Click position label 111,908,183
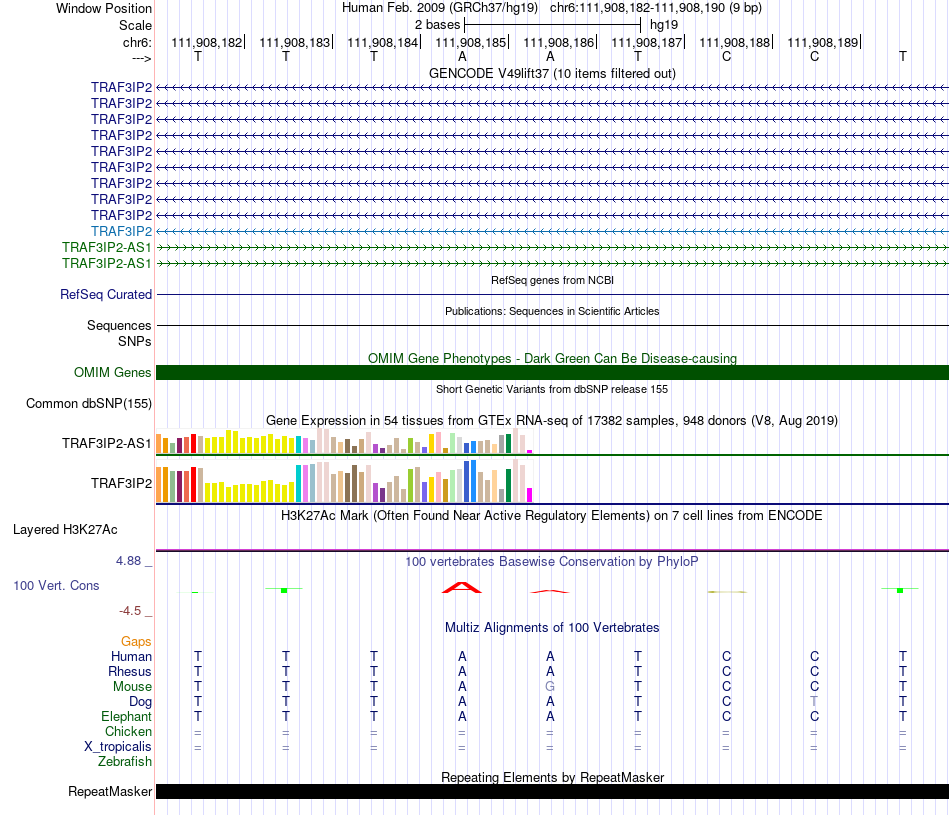The height and width of the screenshot is (815, 950). click(294, 42)
